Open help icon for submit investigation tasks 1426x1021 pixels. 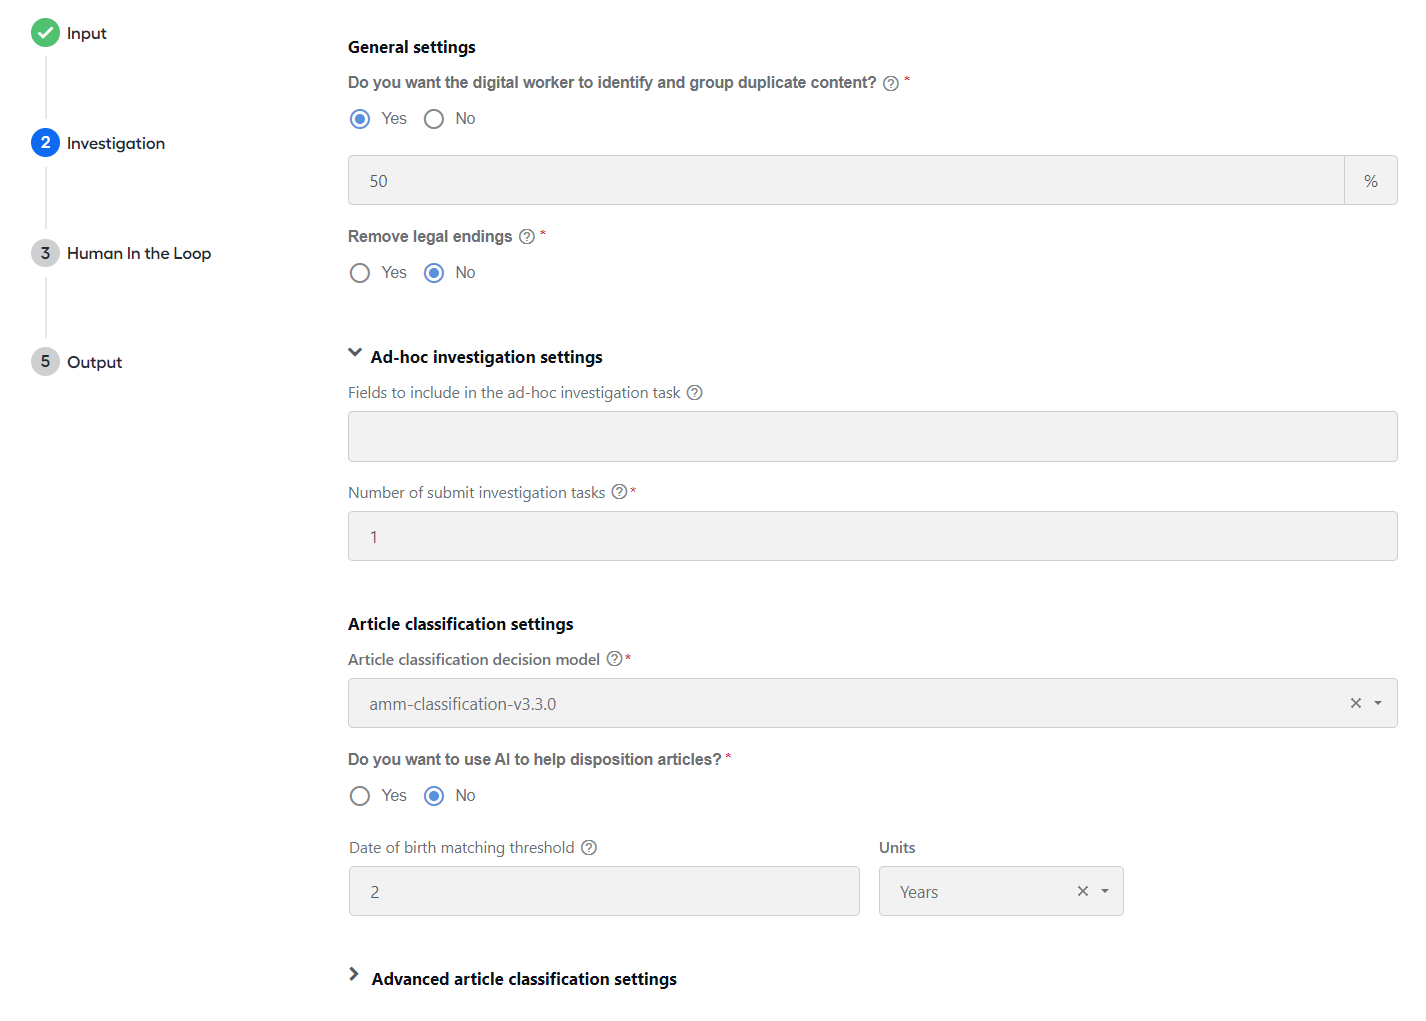click(619, 492)
